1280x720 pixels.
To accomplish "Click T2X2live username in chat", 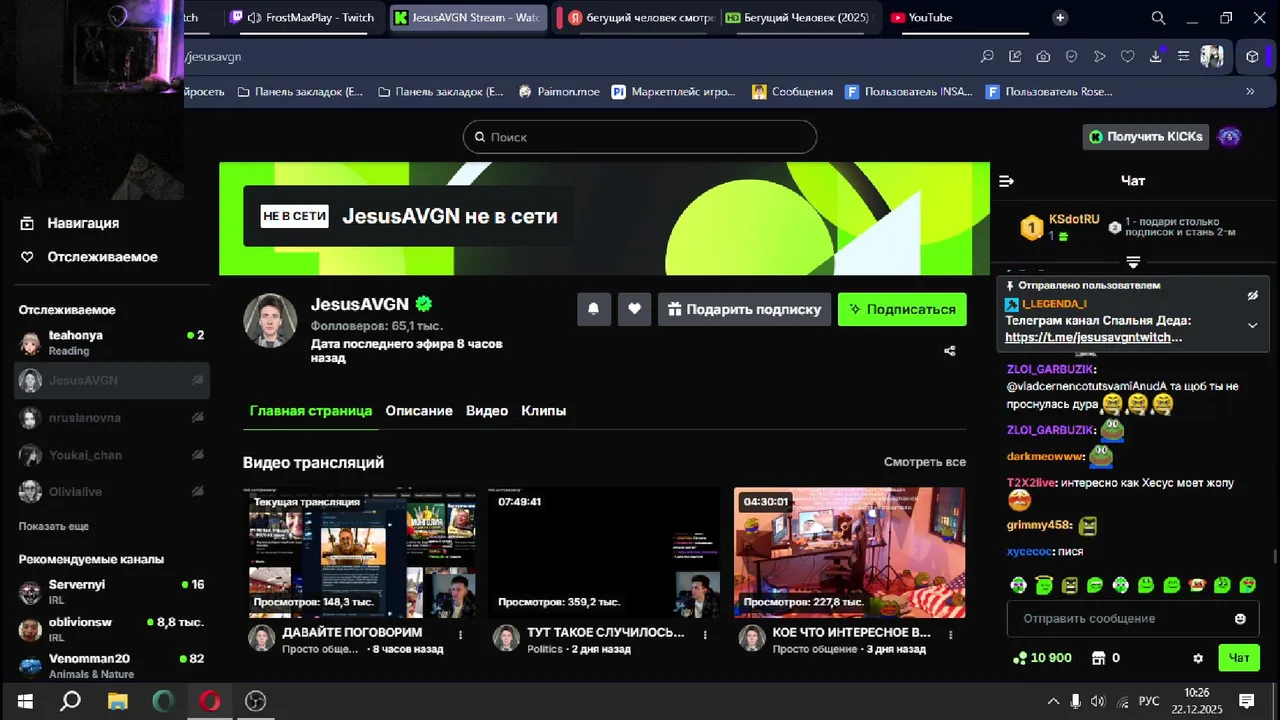I will (x=1031, y=482).
